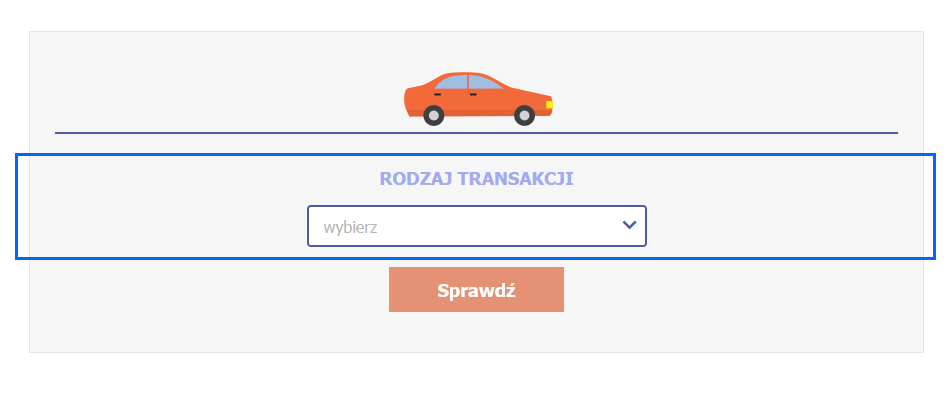Viewport: 950px width, 406px height.
Task: Click the word "TRANSAKCJI" in the heading
Action: (x=516, y=179)
